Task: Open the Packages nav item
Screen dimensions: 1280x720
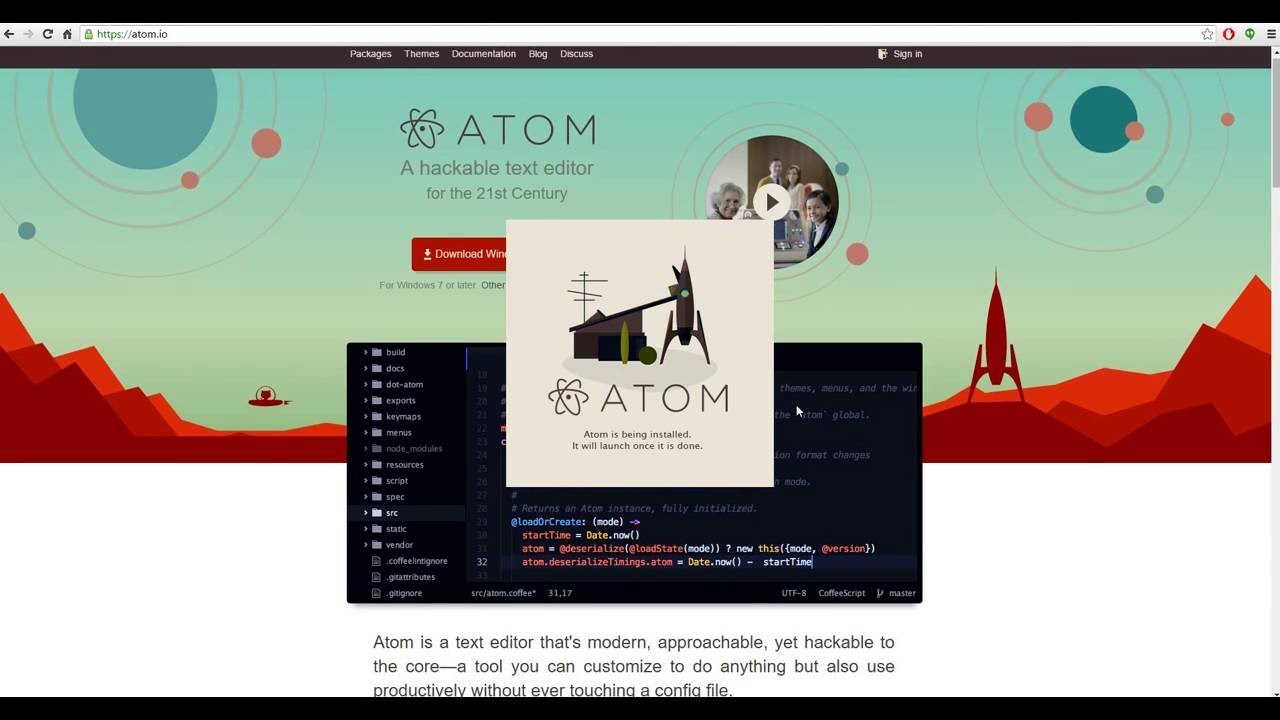Action: pos(370,54)
